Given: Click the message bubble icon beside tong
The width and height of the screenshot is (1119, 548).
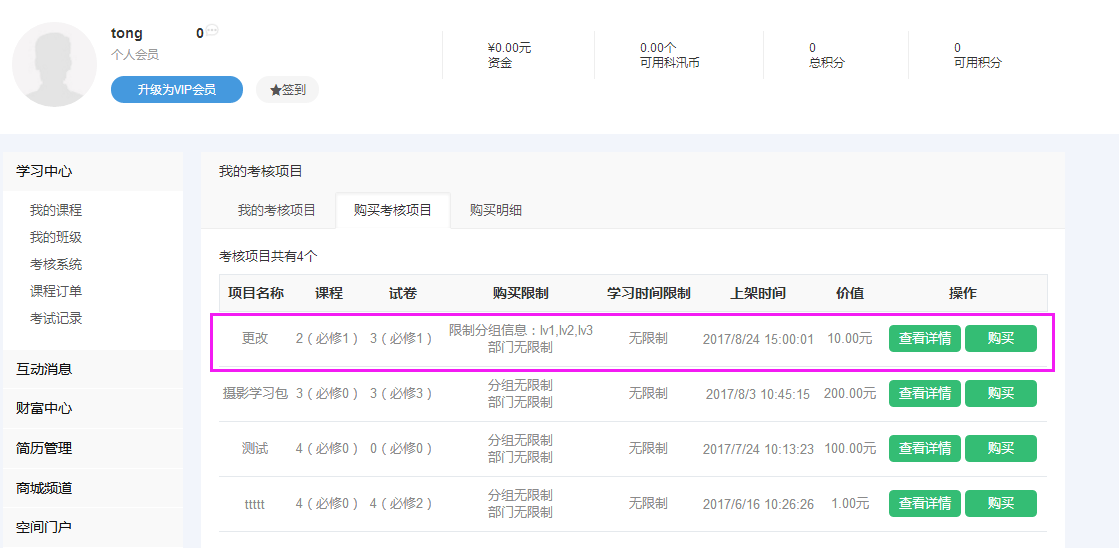Looking at the screenshot, I should click(x=212, y=31).
